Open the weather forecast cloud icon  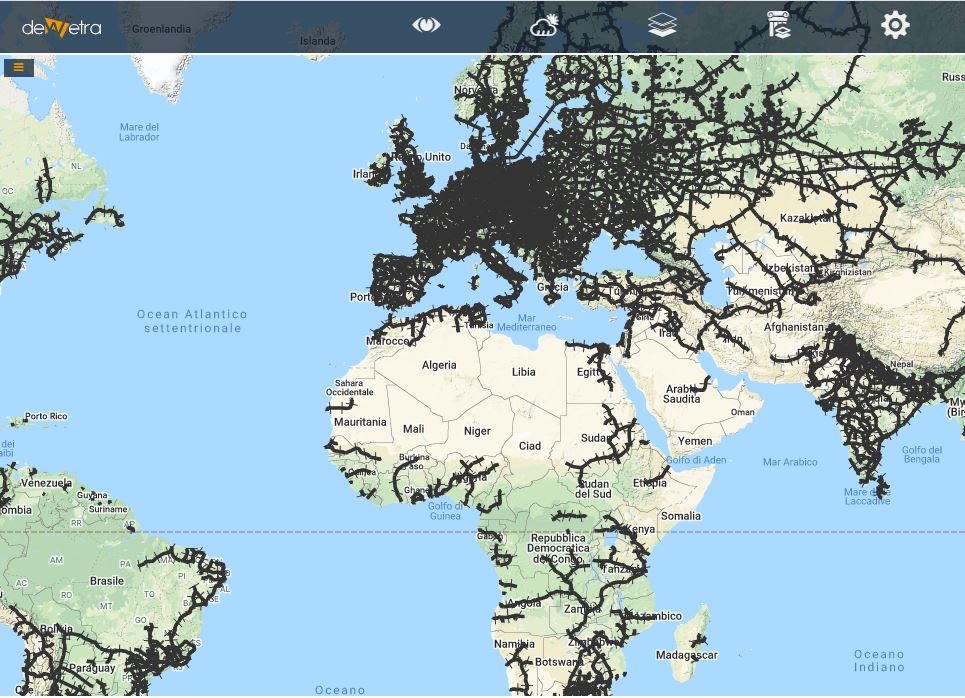click(545, 25)
